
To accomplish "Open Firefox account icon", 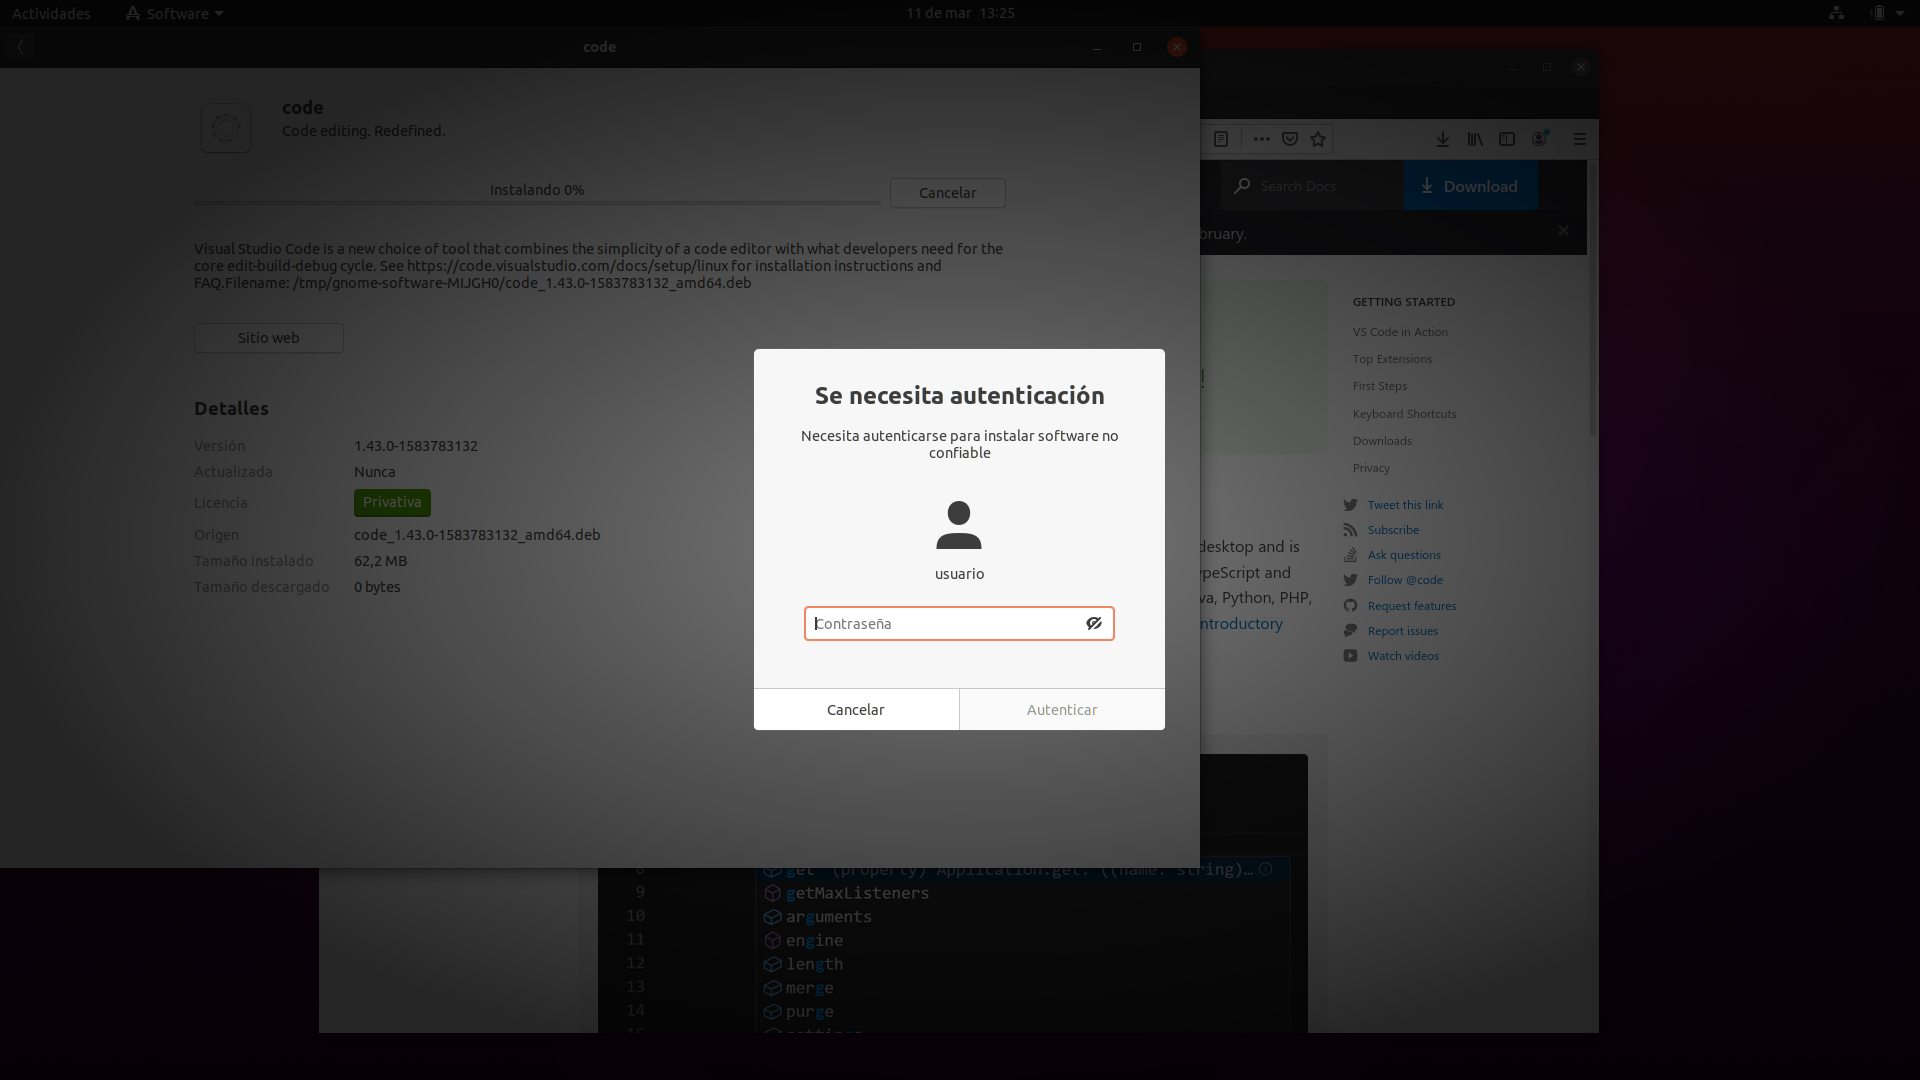I will pos(1540,138).
